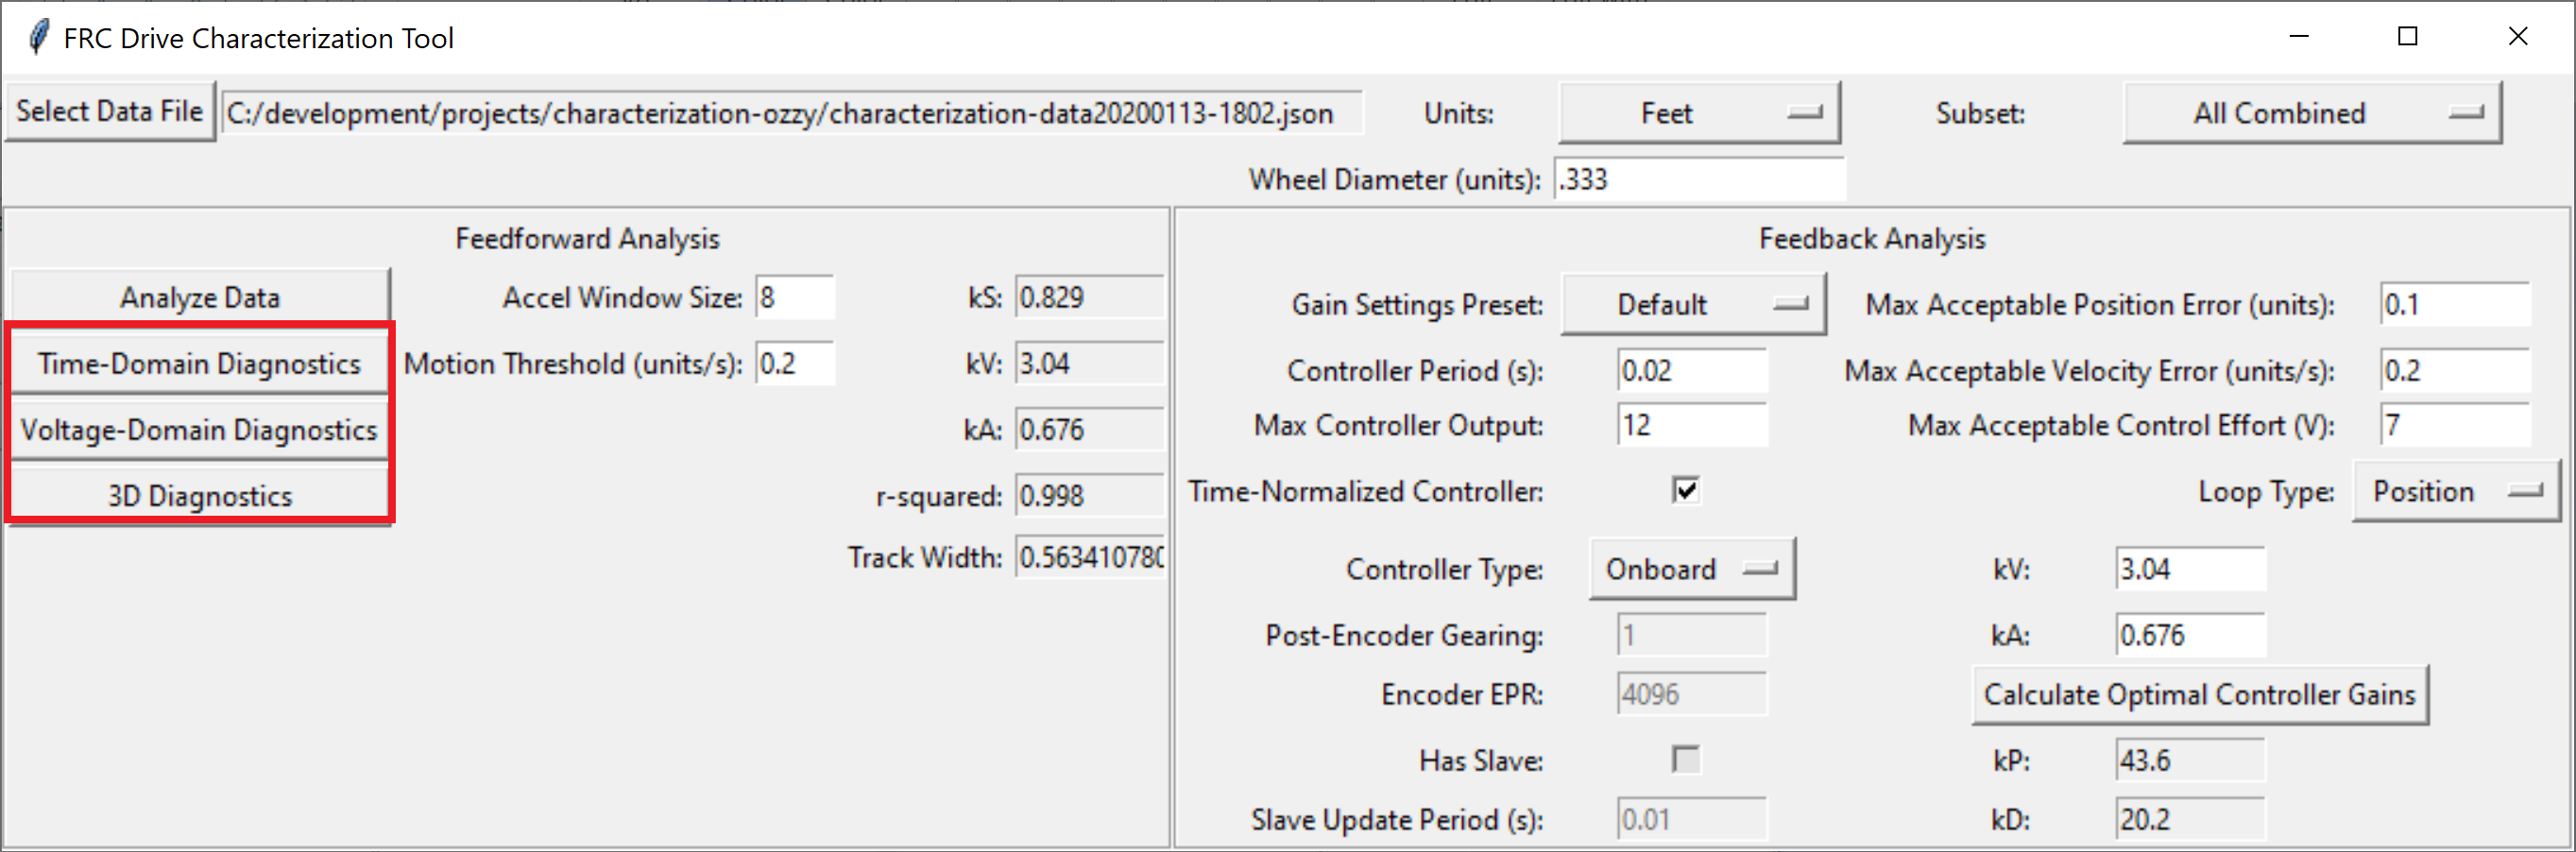Image resolution: width=2576 pixels, height=852 pixels.
Task: Close the FRC Drive Characterization Tool
Action: 2518,37
